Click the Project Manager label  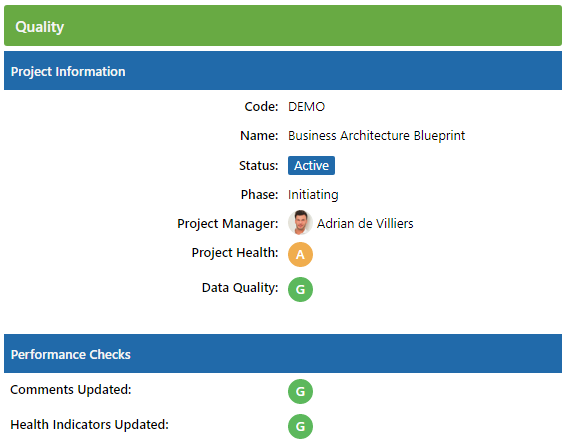(227, 223)
